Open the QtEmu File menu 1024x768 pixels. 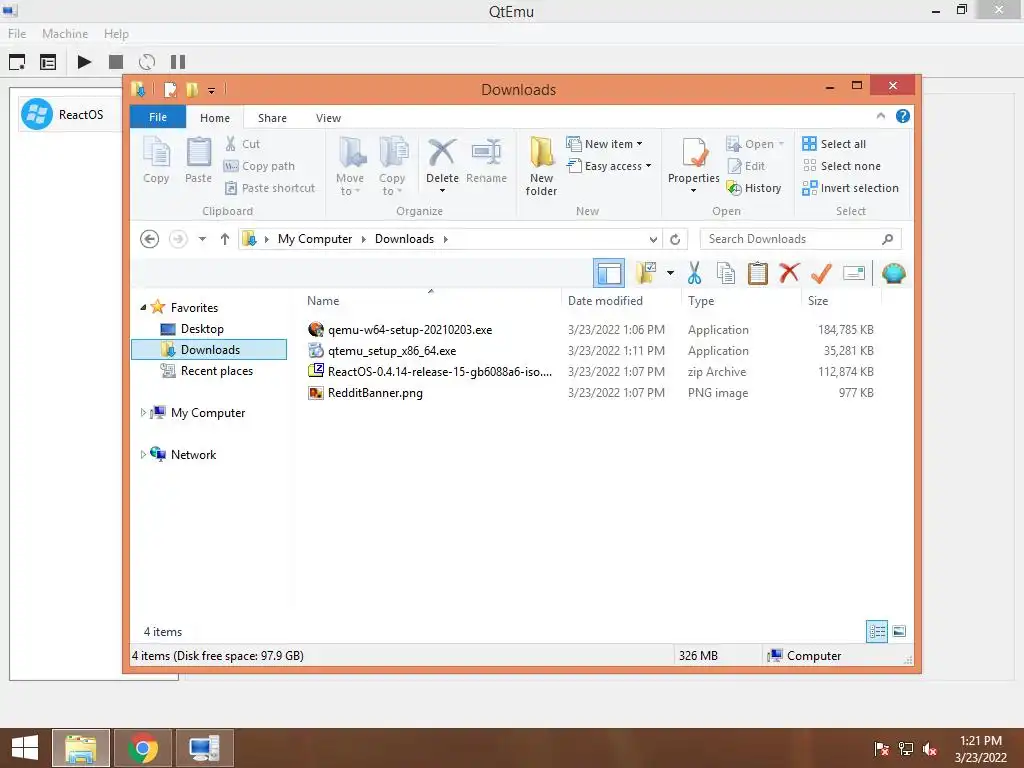(x=17, y=33)
